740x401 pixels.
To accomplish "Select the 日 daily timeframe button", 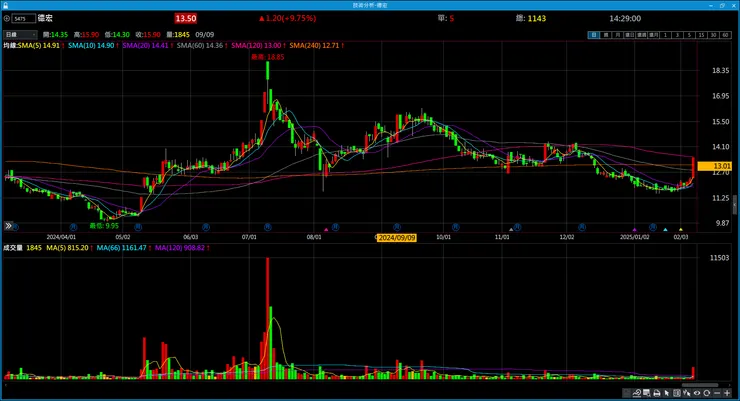I will coord(594,35).
